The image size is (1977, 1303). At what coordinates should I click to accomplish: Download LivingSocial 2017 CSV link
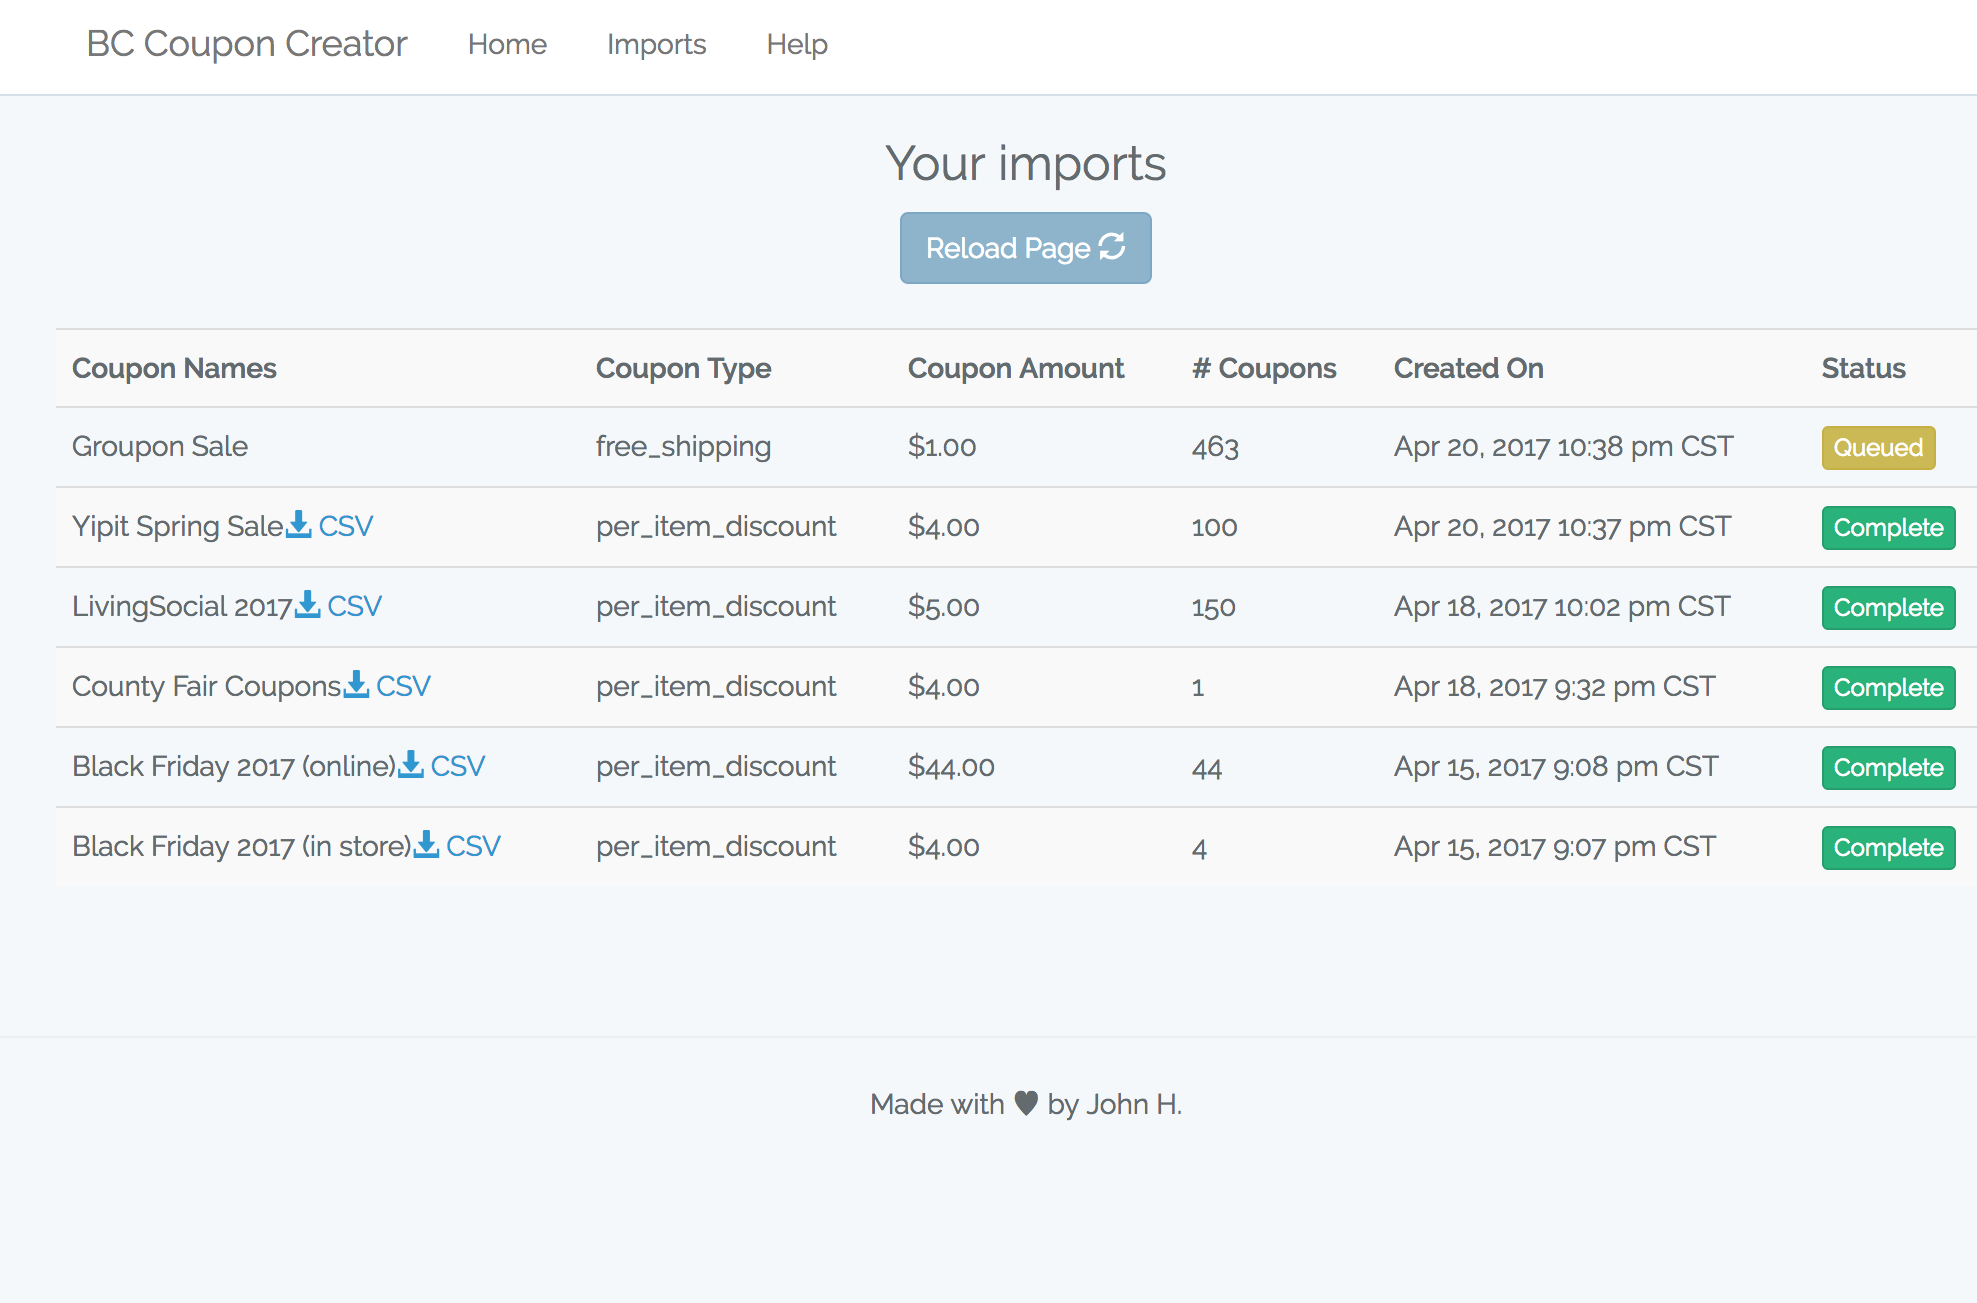tap(355, 606)
